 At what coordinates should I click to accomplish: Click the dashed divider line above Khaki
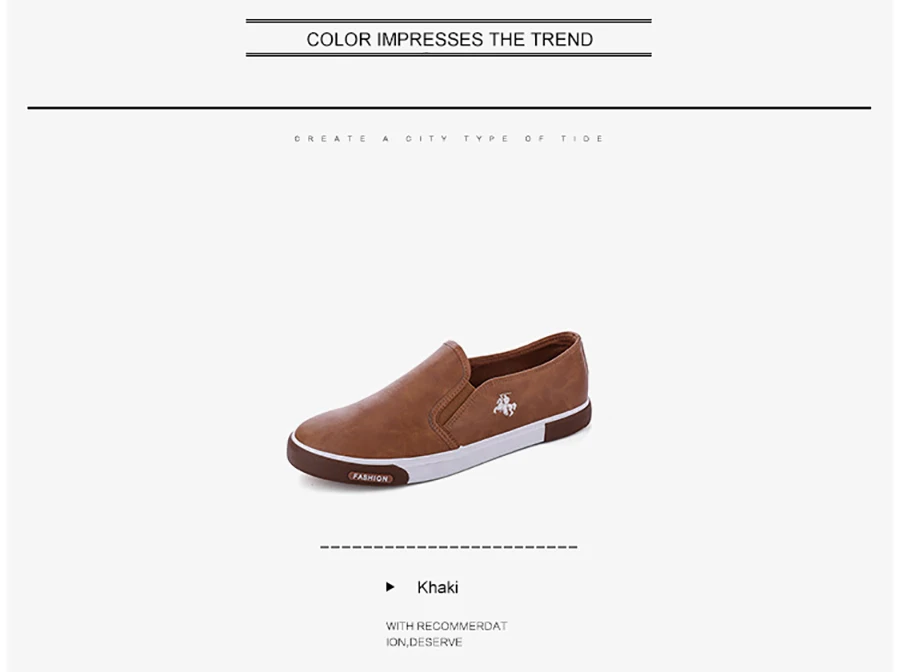tap(449, 547)
